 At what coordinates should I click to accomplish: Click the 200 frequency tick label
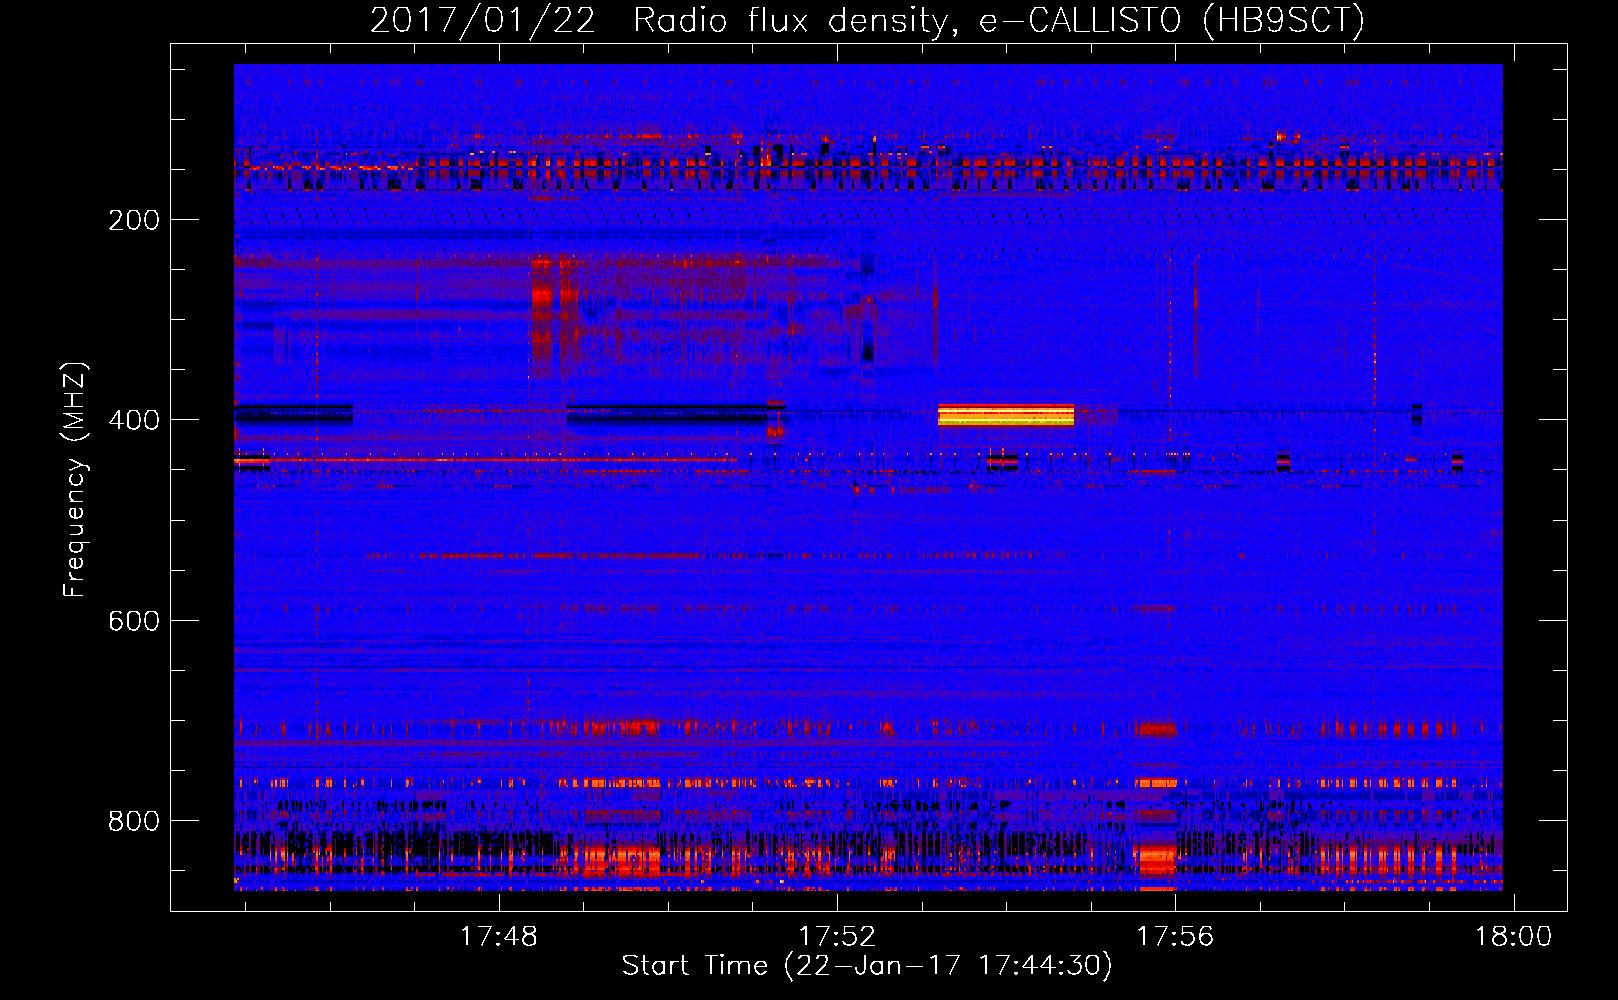(x=134, y=220)
